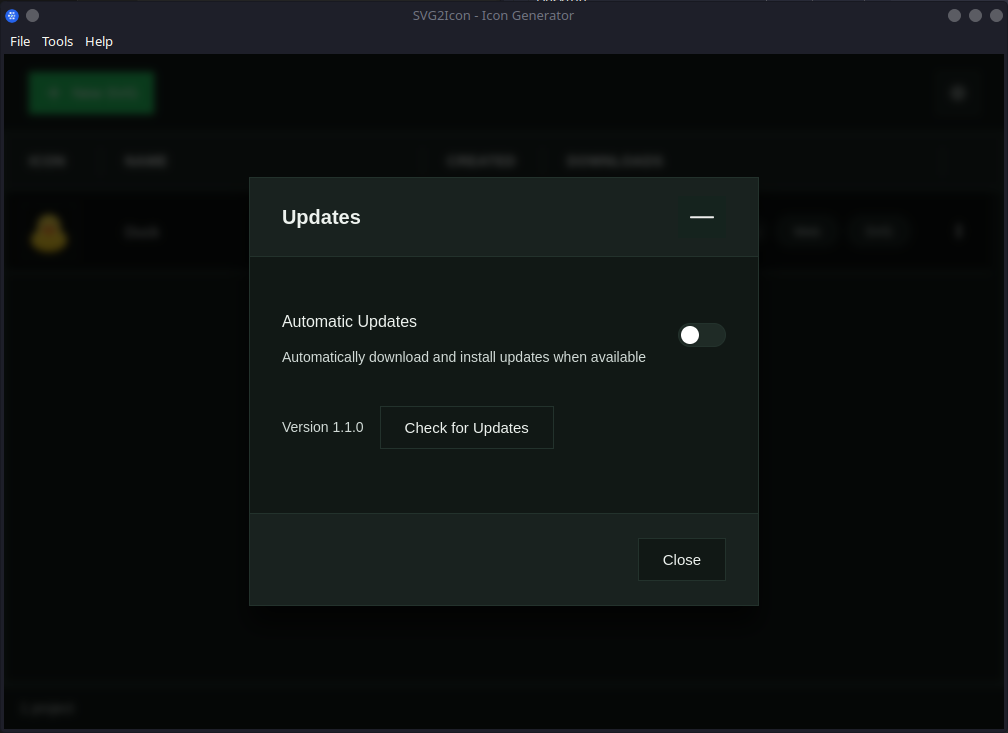The image size is (1008, 733).
Task: Click the trash icon at the Duck row end
Action: click(957, 231)
